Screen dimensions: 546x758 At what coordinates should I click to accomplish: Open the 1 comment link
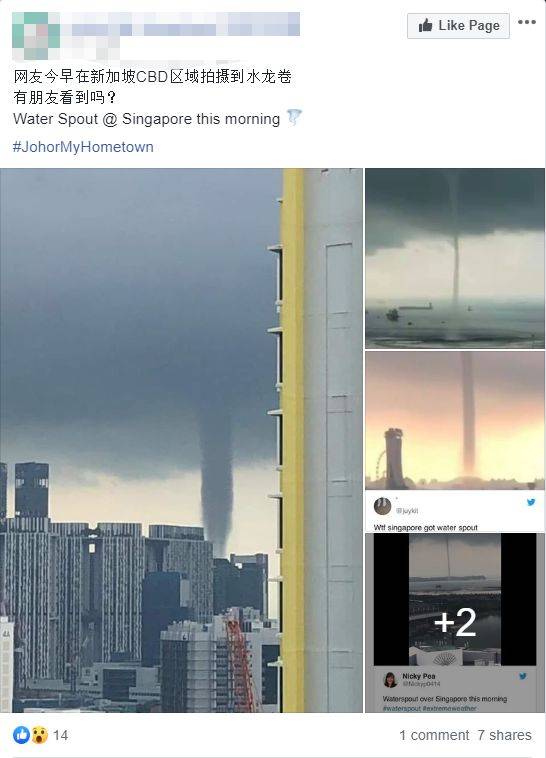(434, 735)
